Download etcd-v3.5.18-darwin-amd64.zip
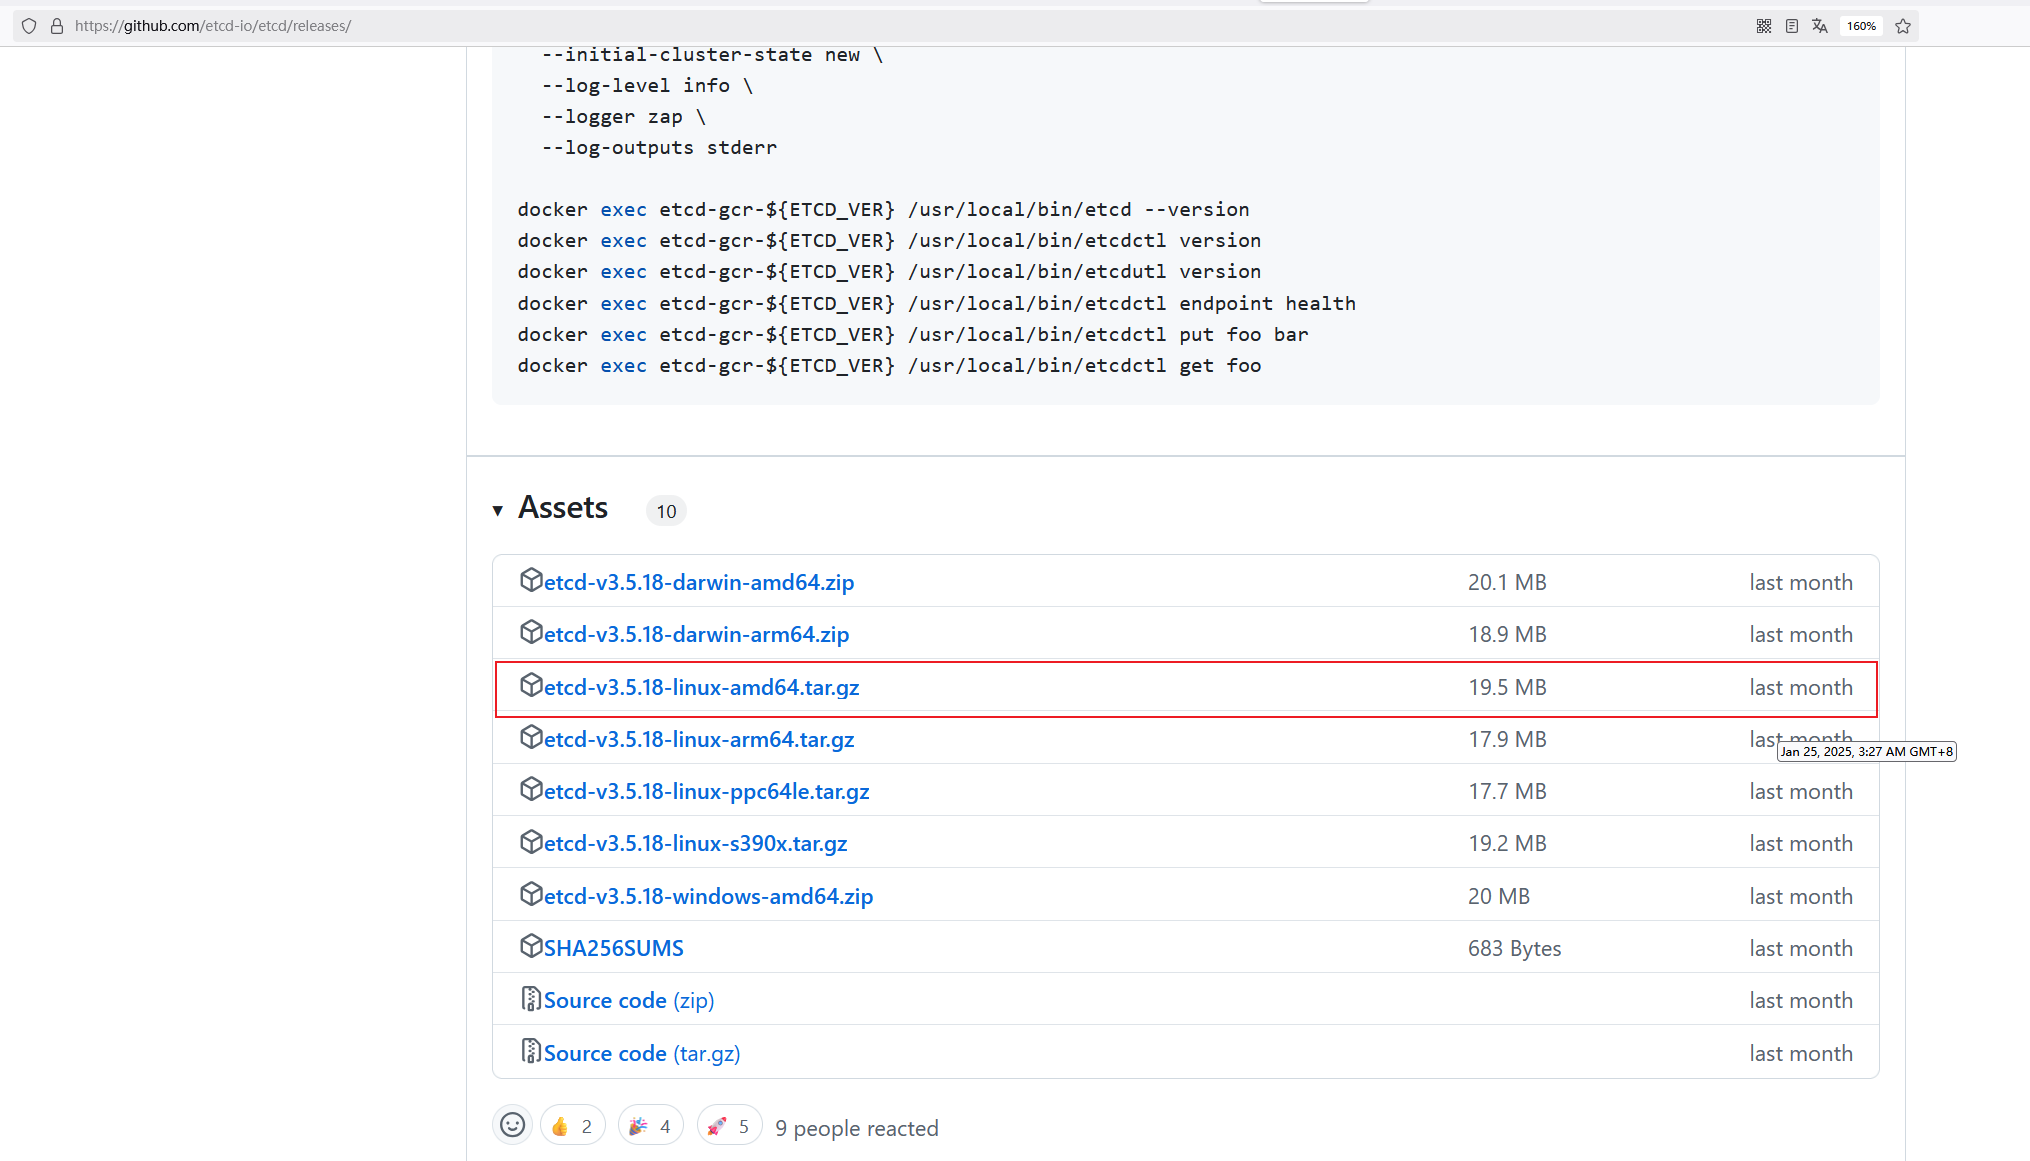2030x1161 pixels. (x=699, y=582)
